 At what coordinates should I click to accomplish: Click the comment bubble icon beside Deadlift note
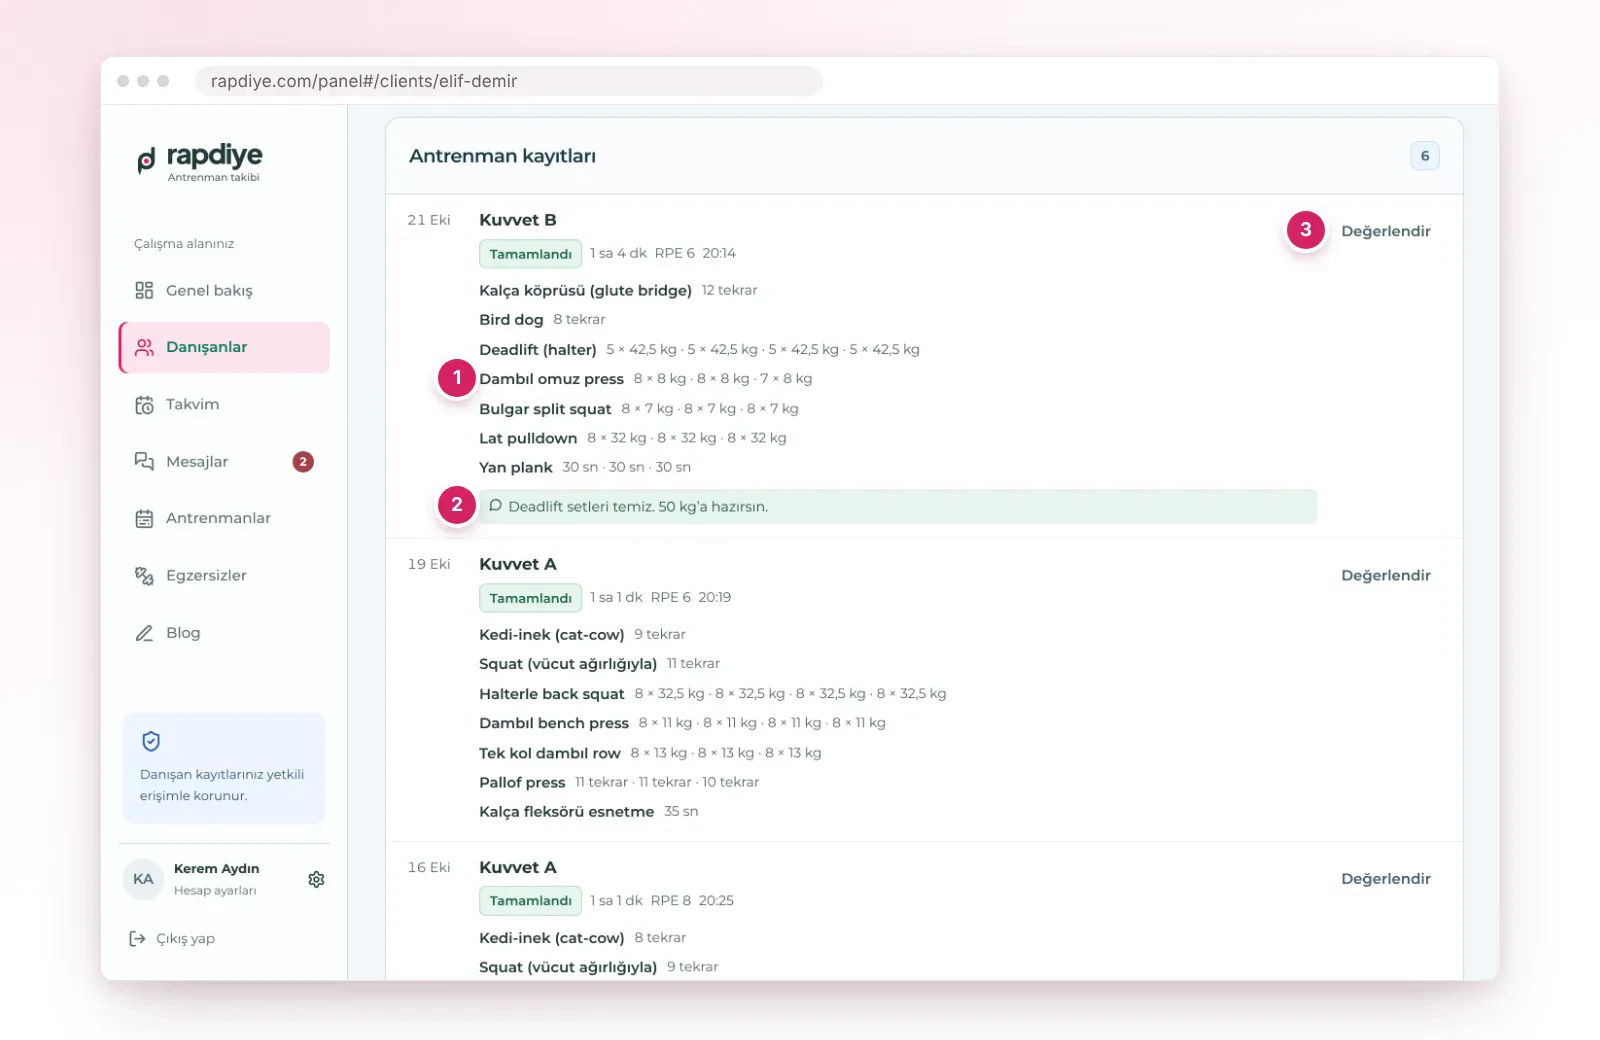pos(495,506)
